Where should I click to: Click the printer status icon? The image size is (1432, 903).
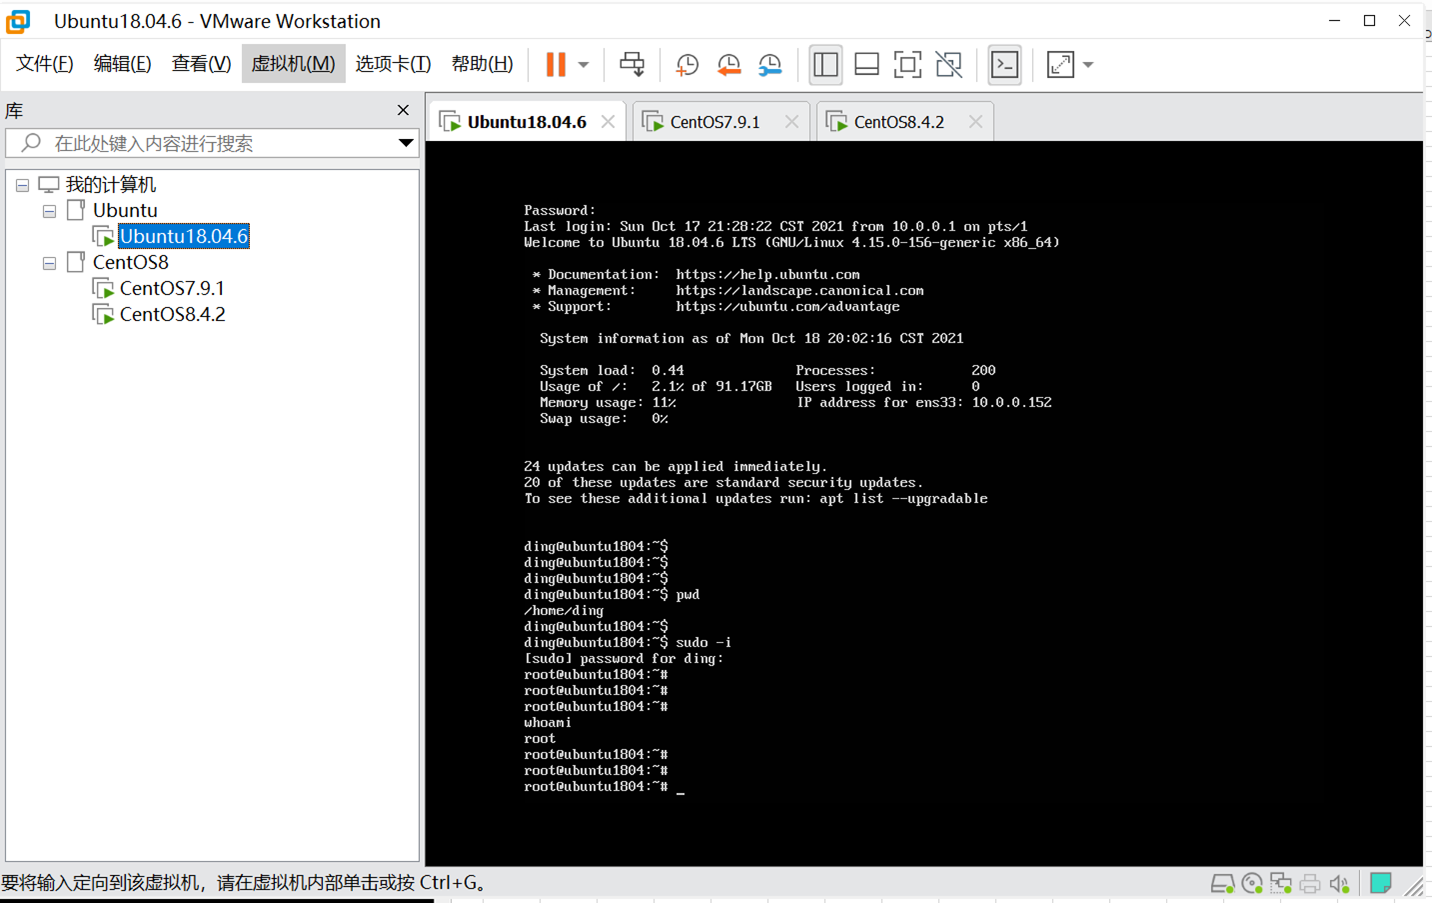point(1310,884)
